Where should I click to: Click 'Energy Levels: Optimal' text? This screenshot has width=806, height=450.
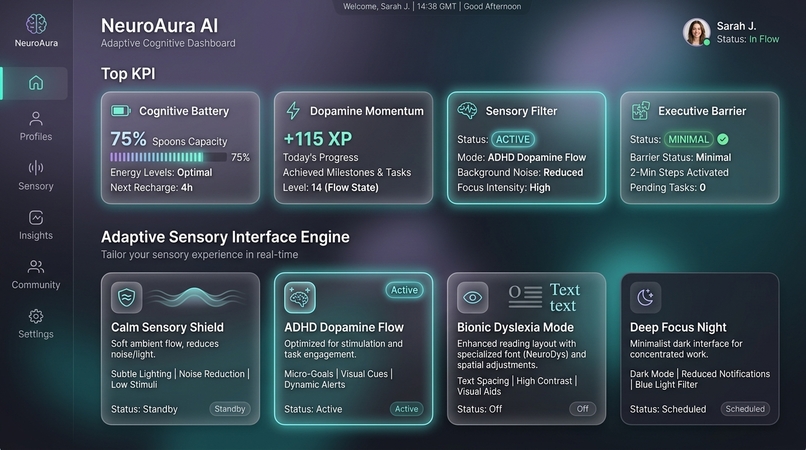(x=161, y=172)
